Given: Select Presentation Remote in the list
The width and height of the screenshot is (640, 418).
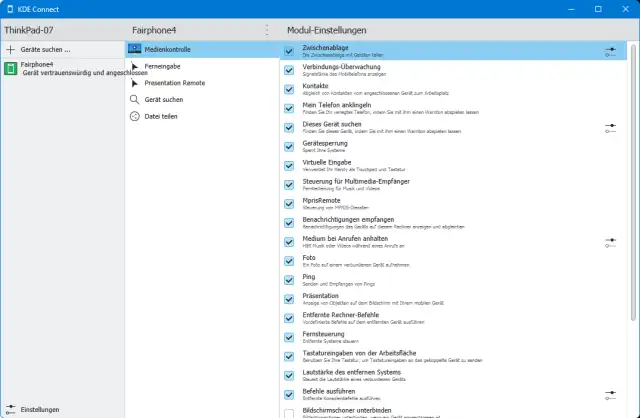Looking at the screenshot, I should point(202,83).
